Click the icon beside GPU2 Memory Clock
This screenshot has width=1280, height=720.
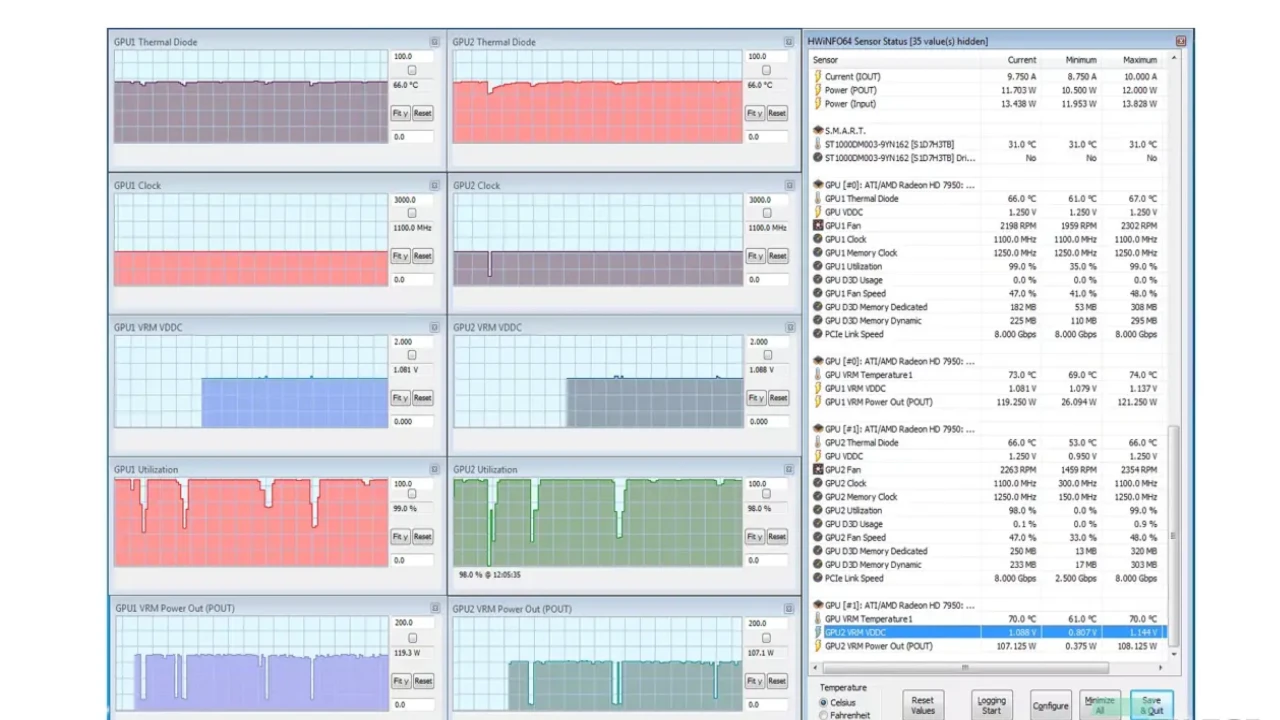818,497
